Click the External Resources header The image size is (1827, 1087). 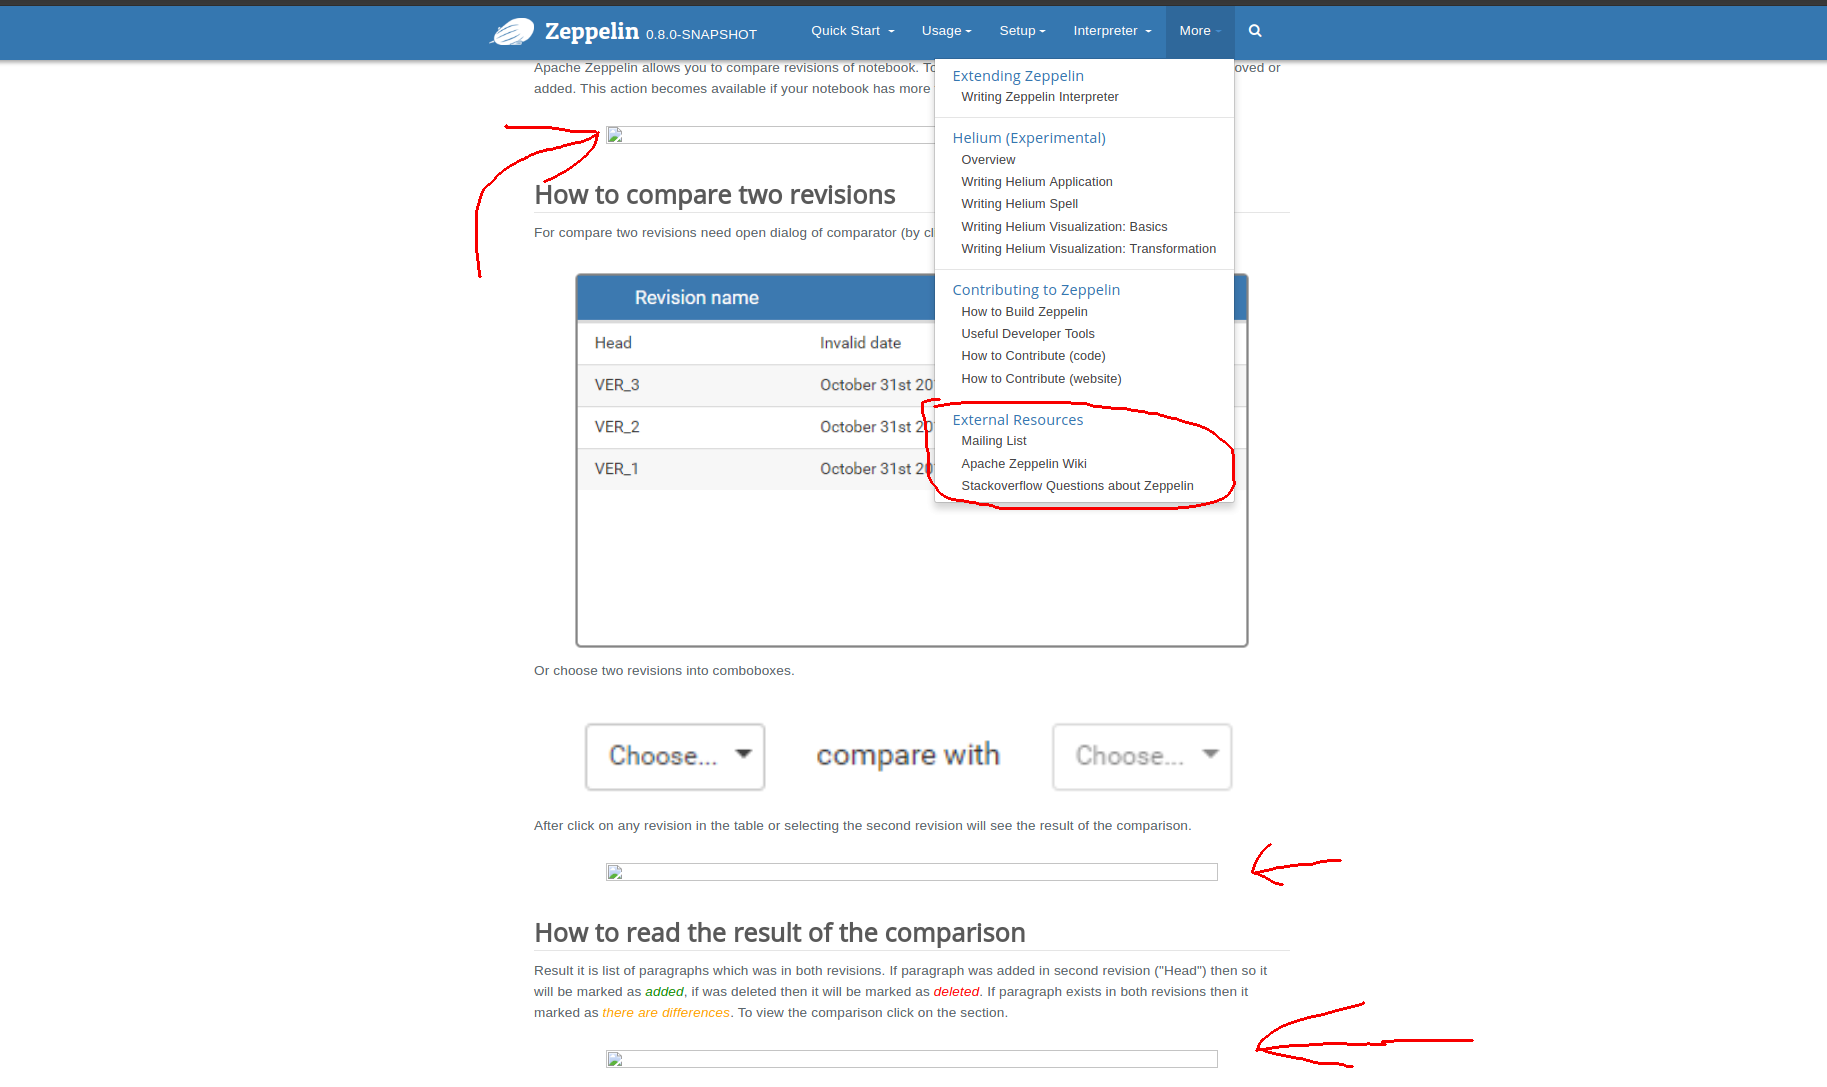[1018, 420]
